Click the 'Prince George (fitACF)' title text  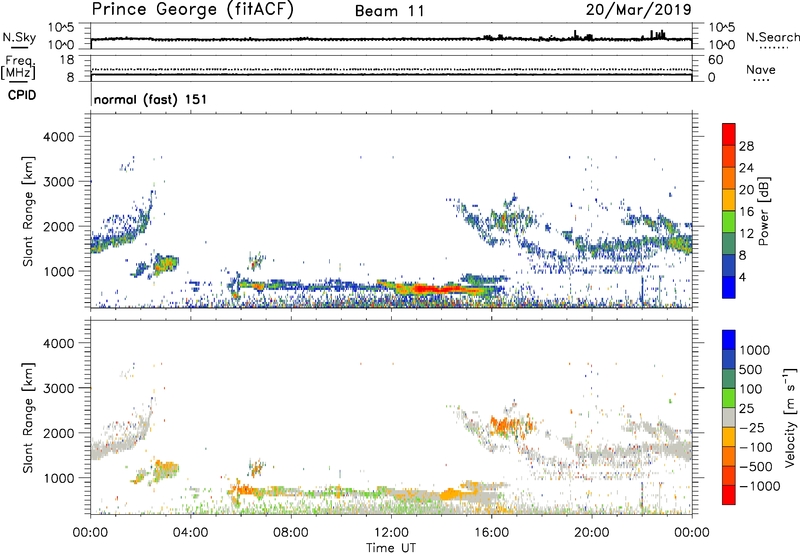[x=192, y=9]
